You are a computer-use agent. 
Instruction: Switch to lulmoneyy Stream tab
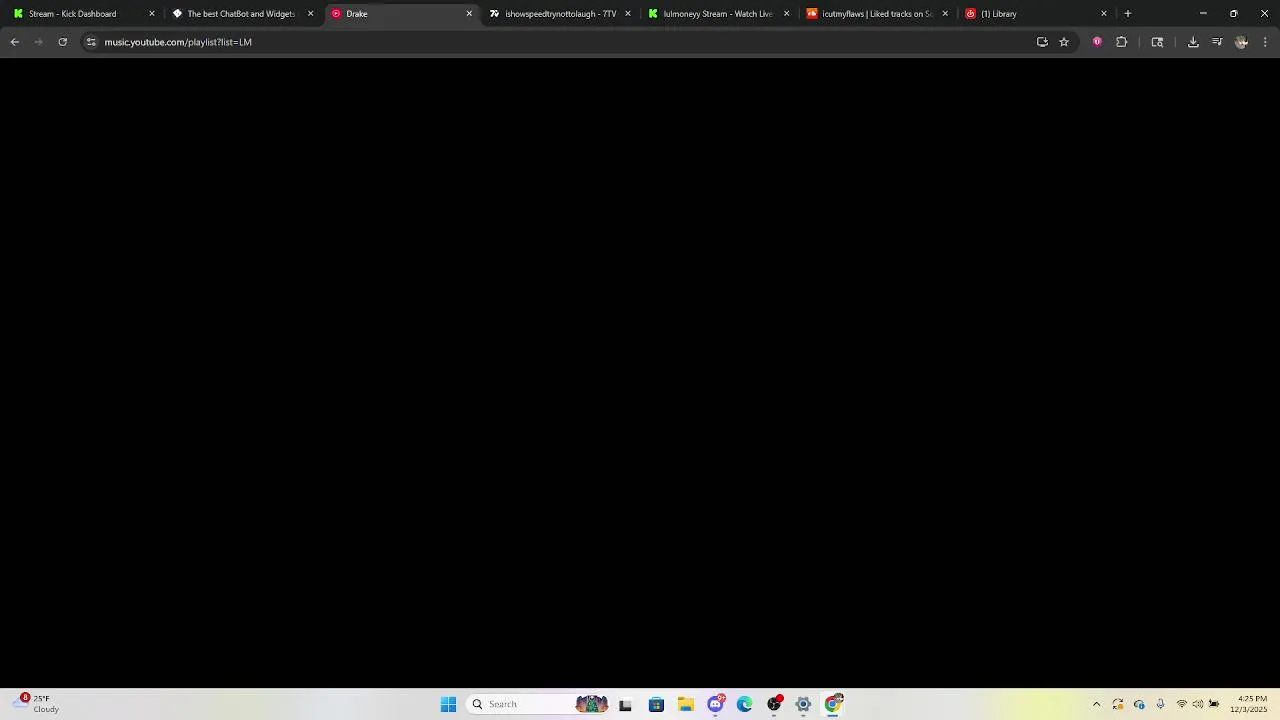coord(718,14)
